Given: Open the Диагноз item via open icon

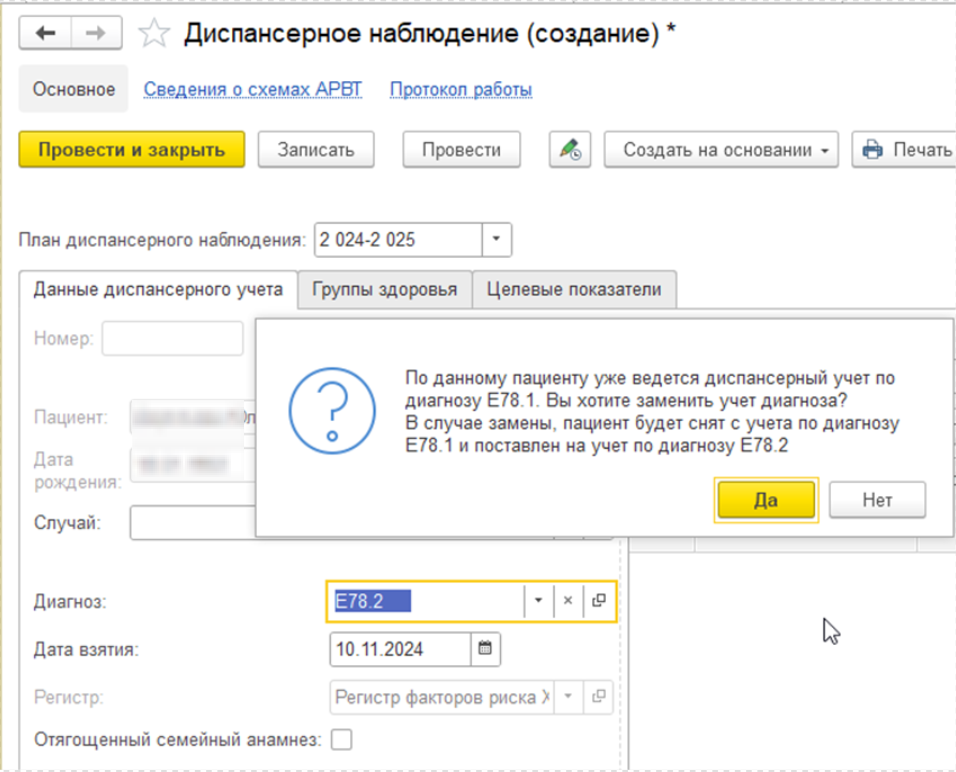Looking at the screenshot, I should pyautogui.click(x=599, y=601).
